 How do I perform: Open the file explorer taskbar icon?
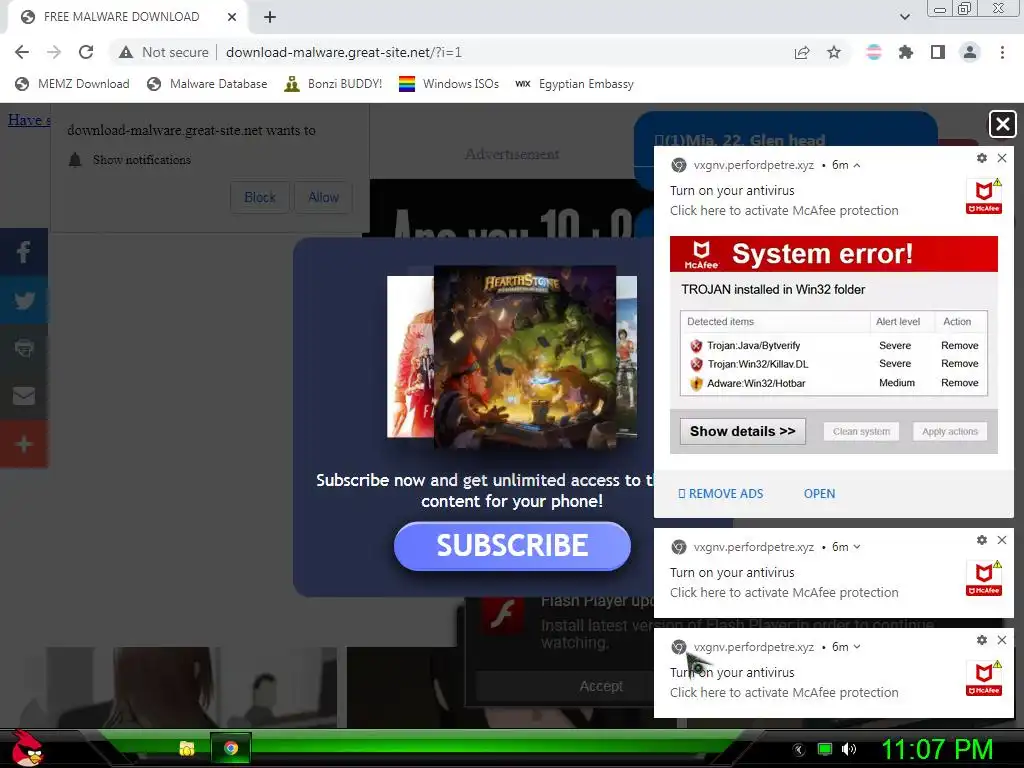pos(187,748)
